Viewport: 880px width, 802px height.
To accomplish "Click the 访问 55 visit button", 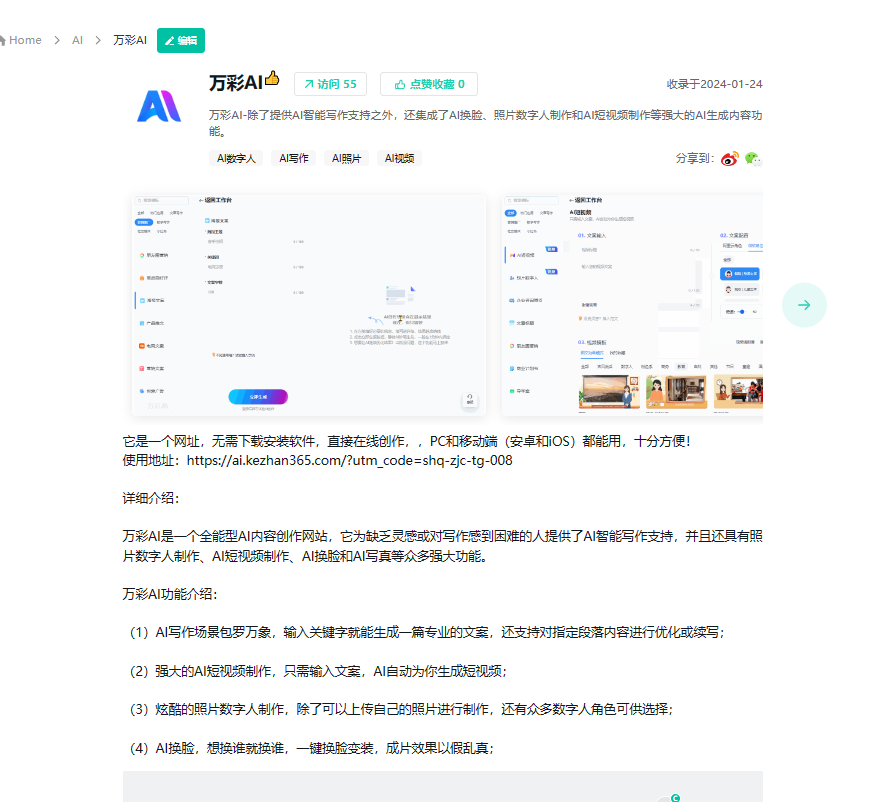I will click(x=331, y=84).
